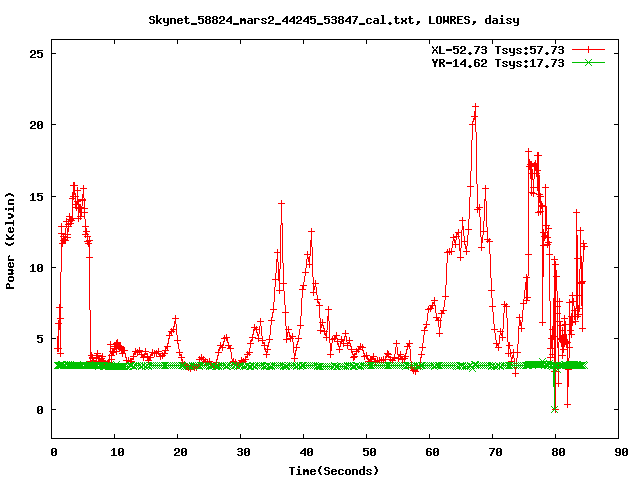The image size is (640, 480).
Task: Click the Power (Kelvin) axis label
Action: point(10,241)
